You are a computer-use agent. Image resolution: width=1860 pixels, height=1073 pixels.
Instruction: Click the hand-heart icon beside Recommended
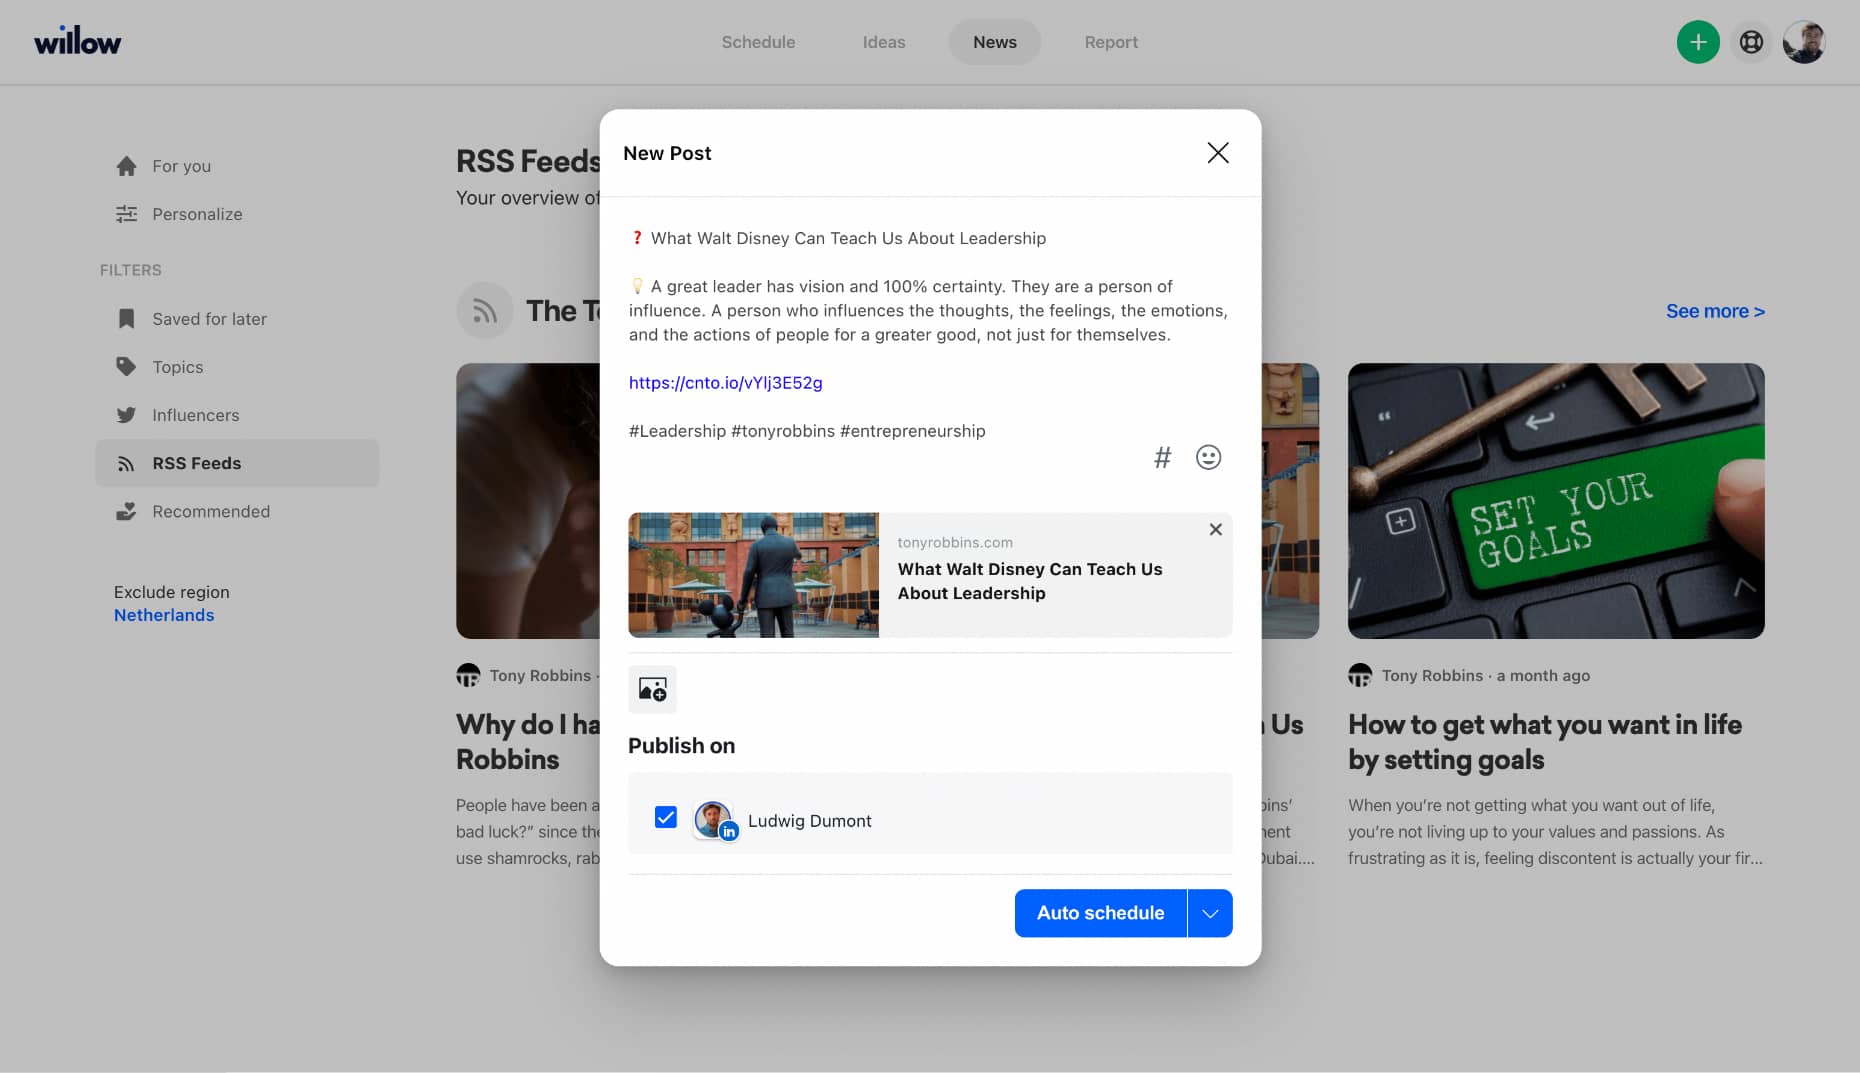click(x=126, y=511)
